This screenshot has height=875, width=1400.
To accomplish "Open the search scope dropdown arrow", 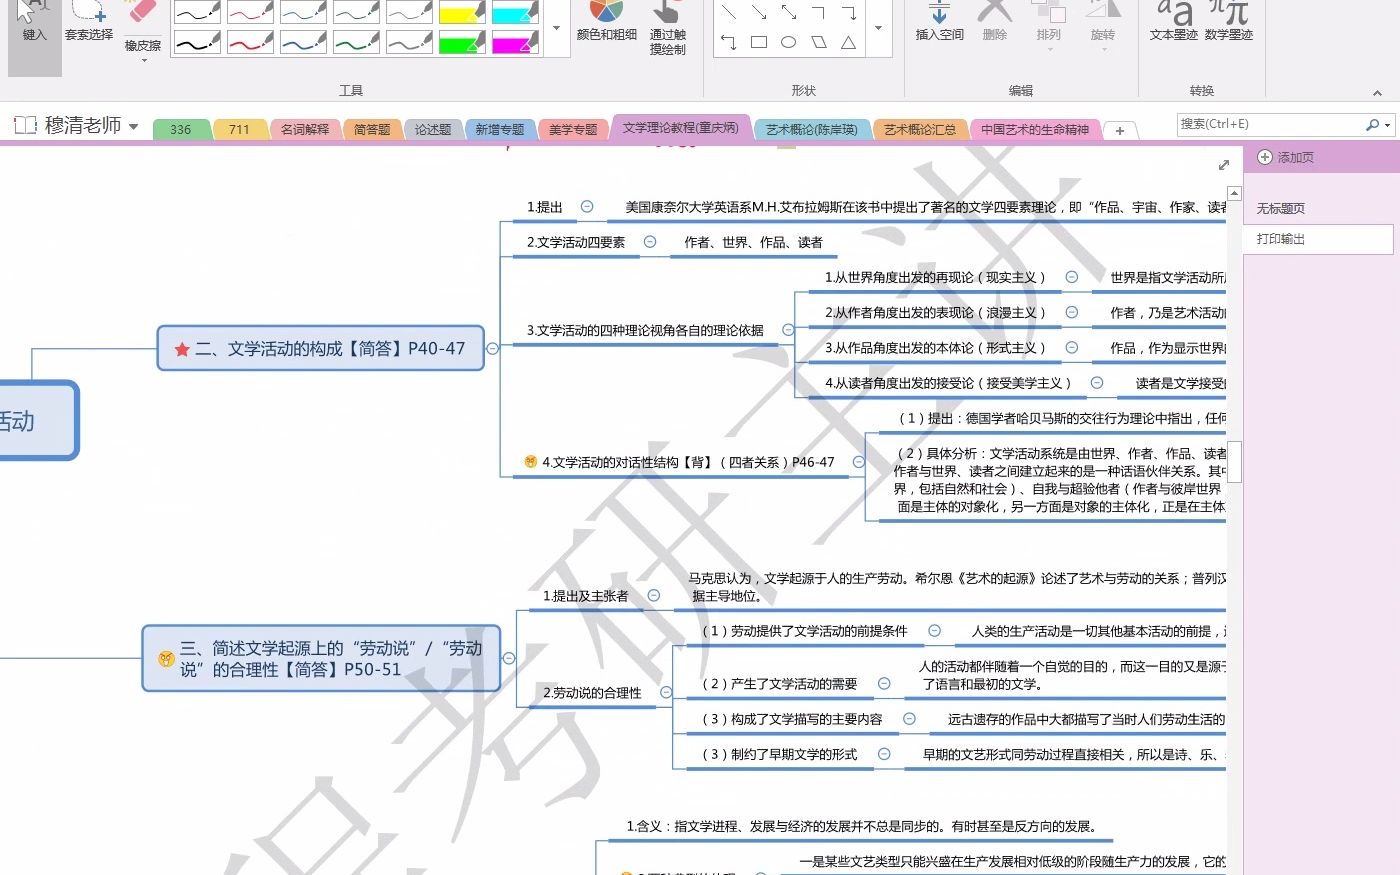I will pyautogui.click(x=1387, y=125).
